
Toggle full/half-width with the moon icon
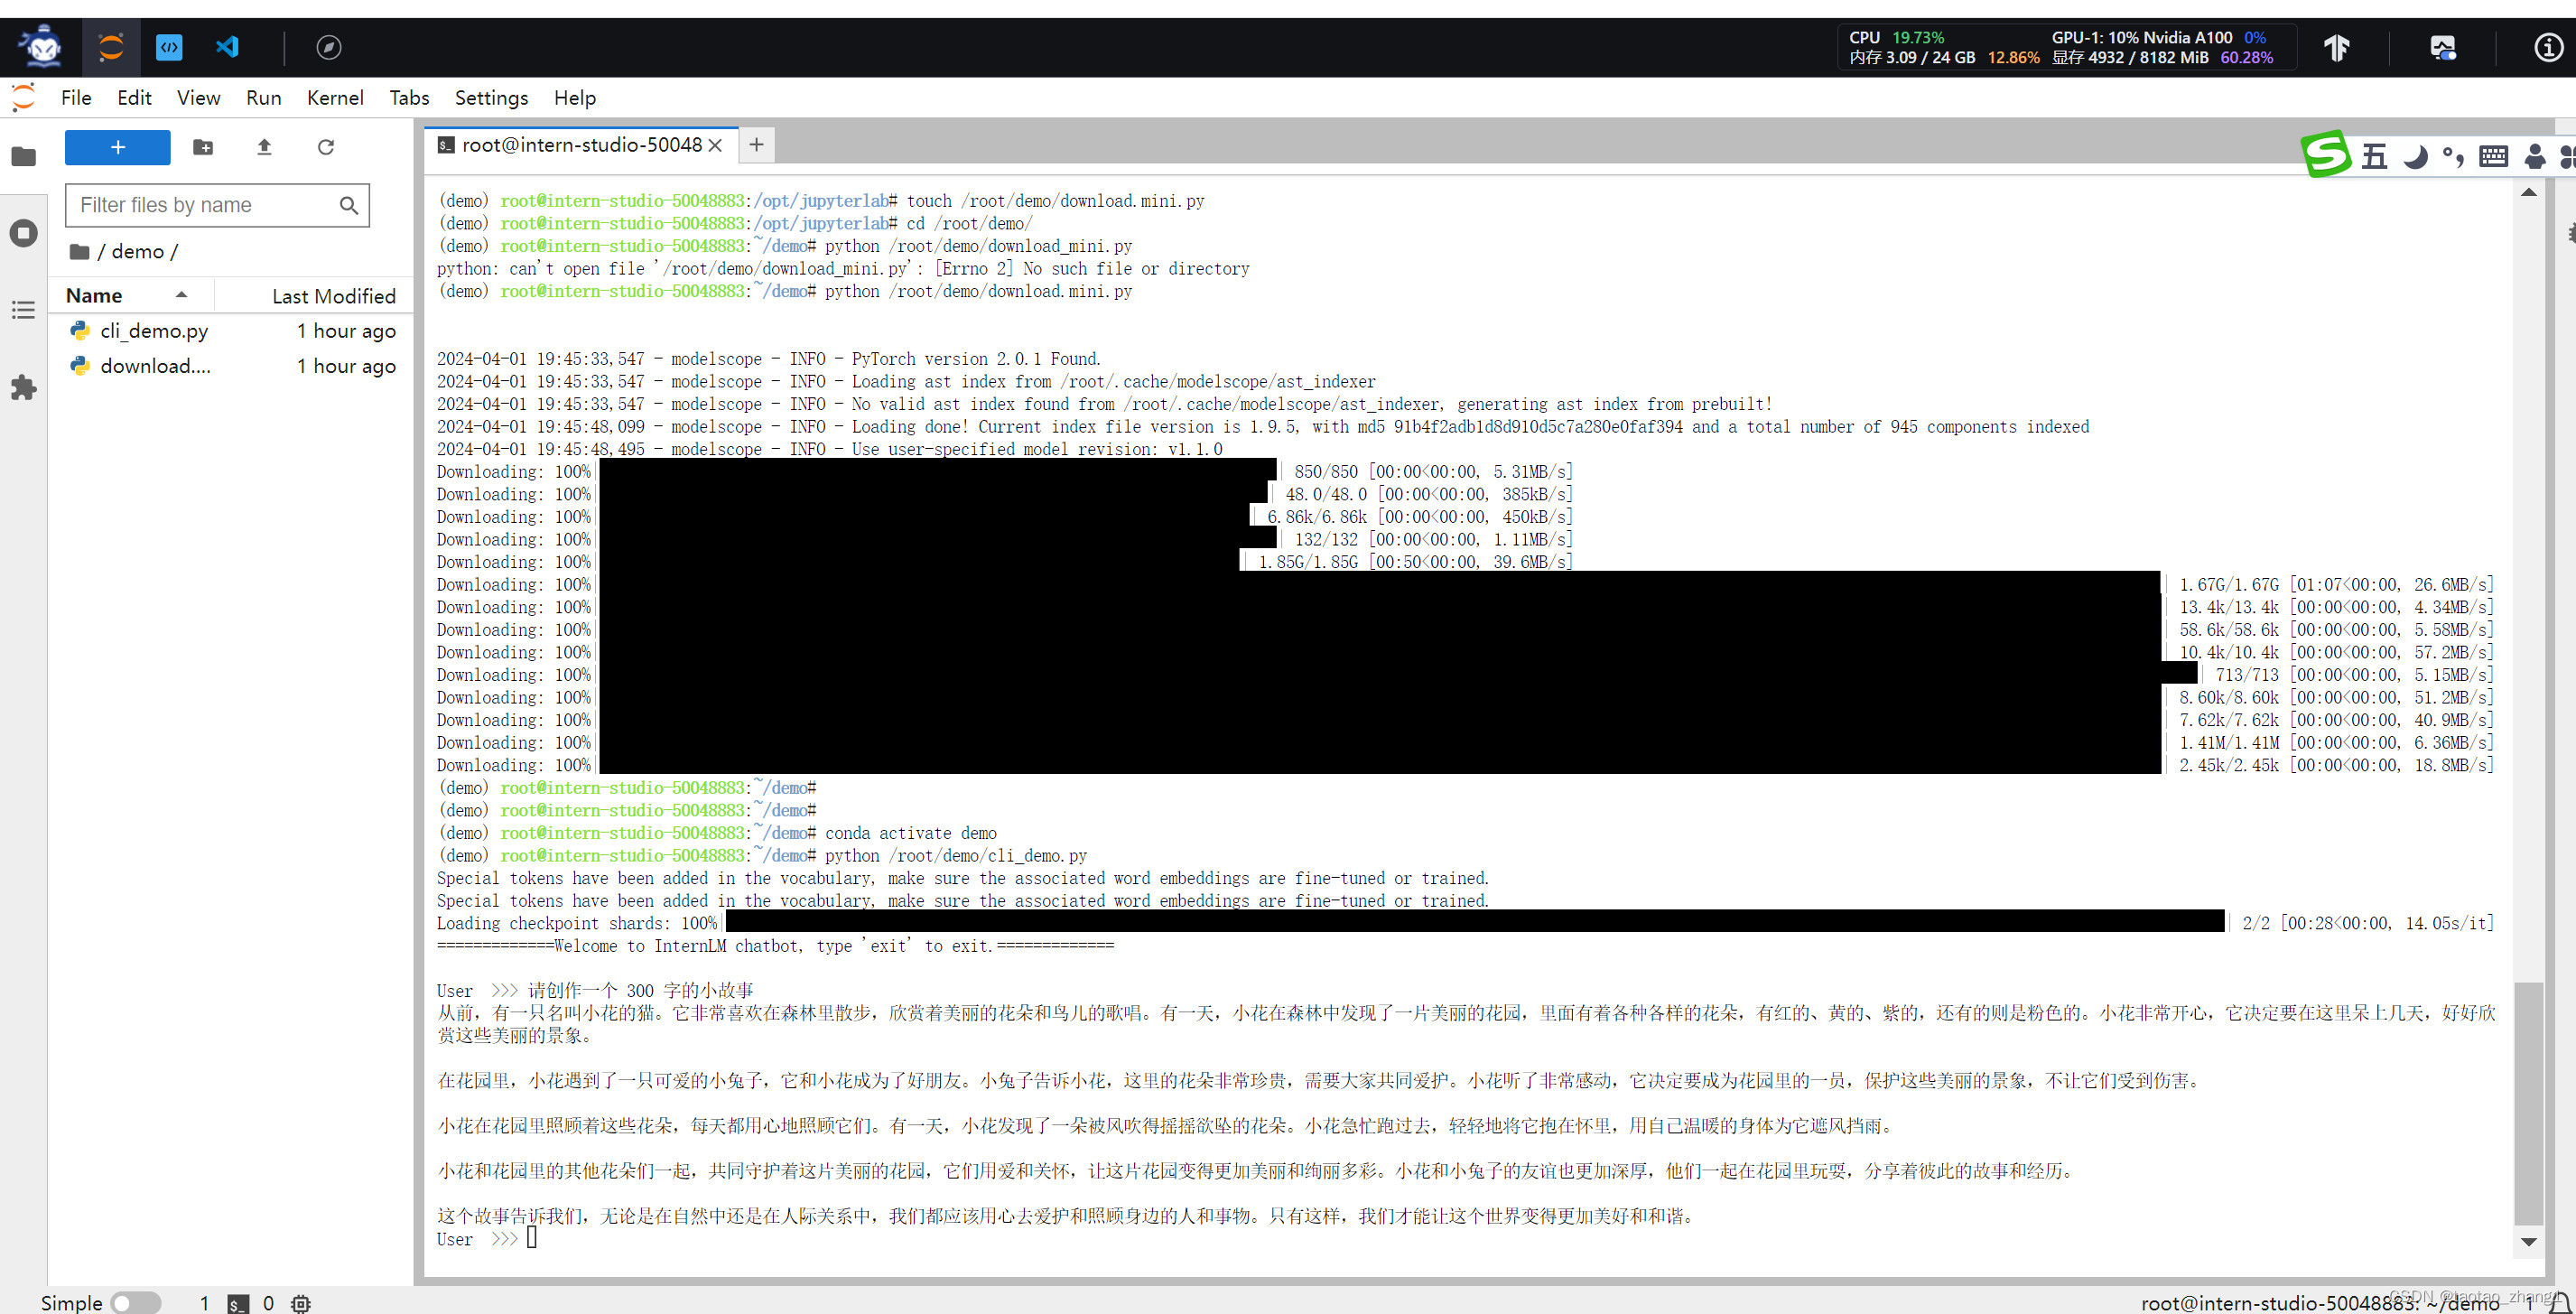tap(2414, 157)
